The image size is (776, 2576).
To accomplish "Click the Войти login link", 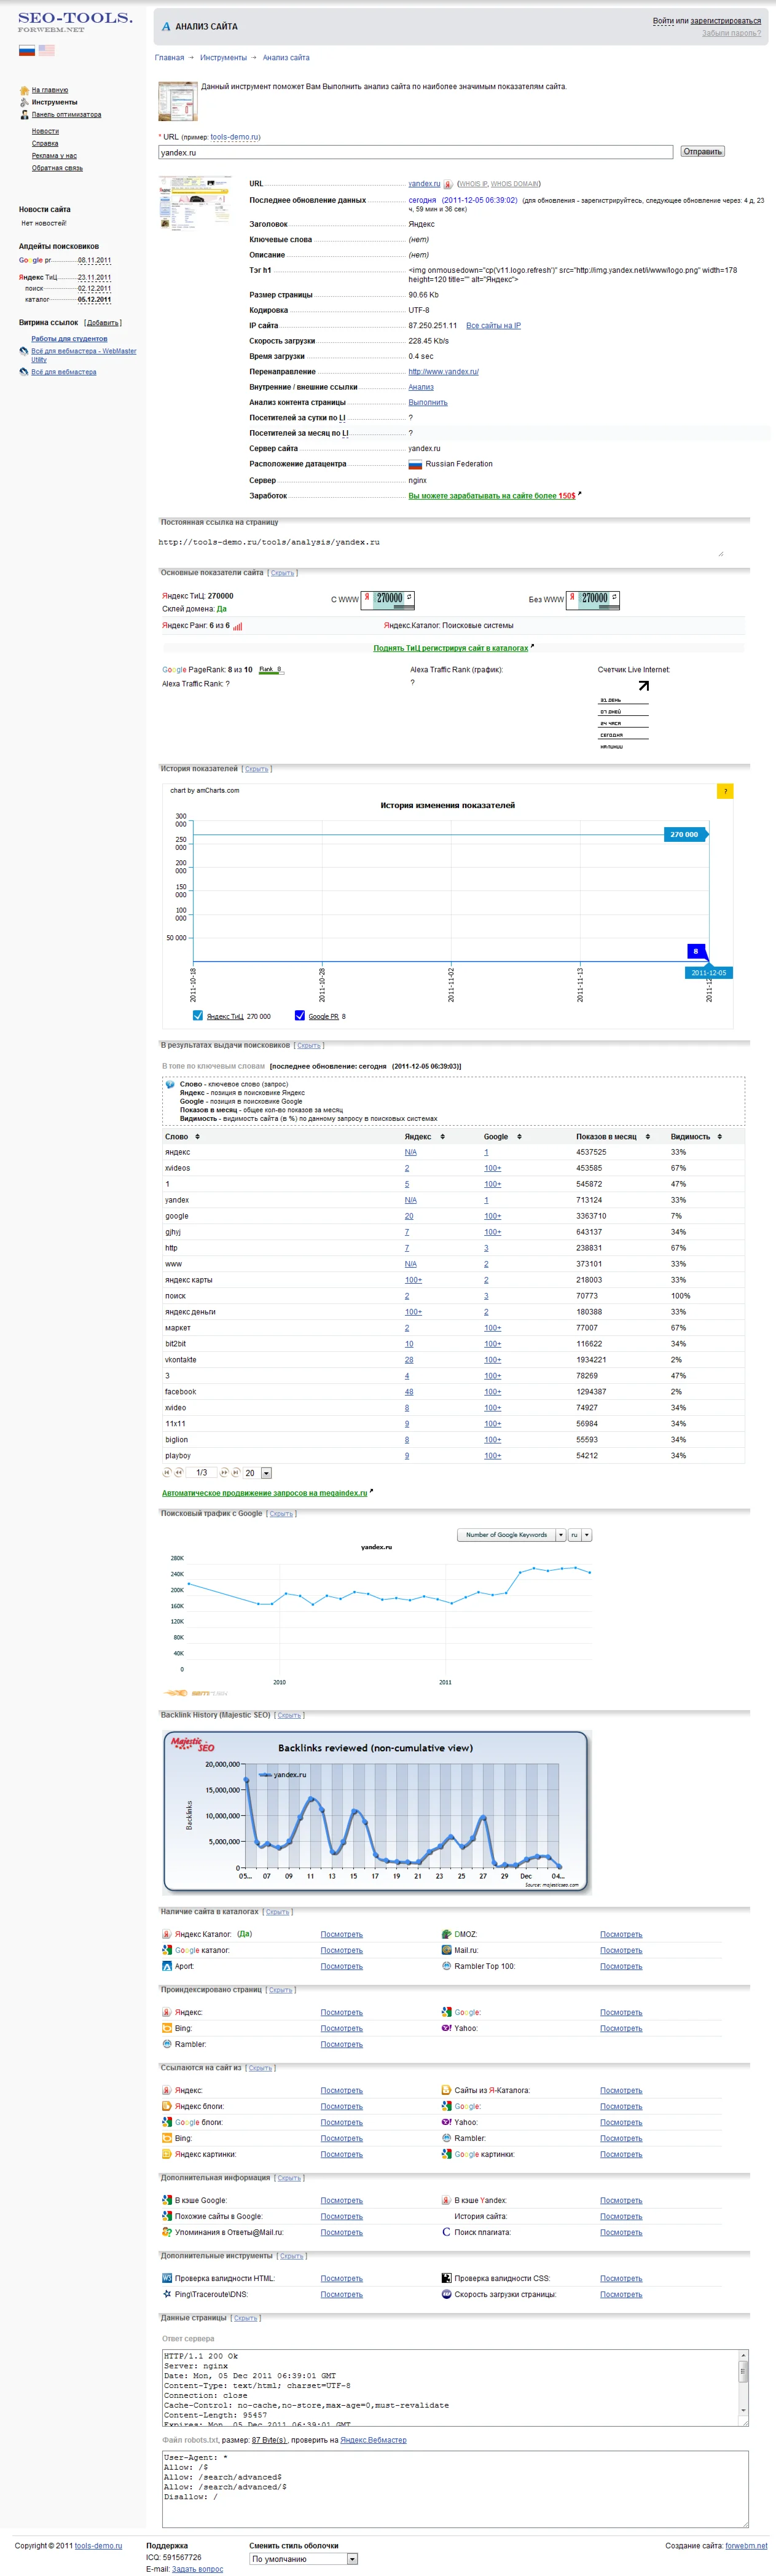I will click(x=663, y=20).
